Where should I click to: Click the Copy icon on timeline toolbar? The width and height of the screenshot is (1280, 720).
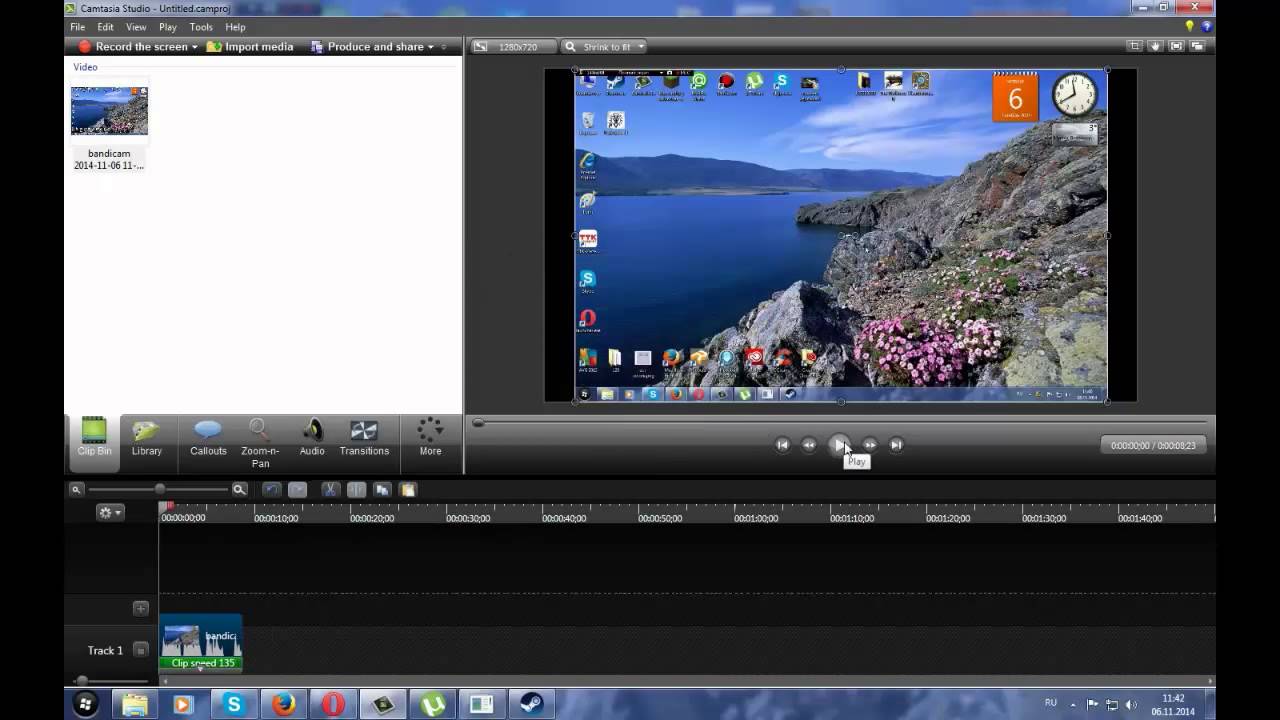tap(382, 490)
